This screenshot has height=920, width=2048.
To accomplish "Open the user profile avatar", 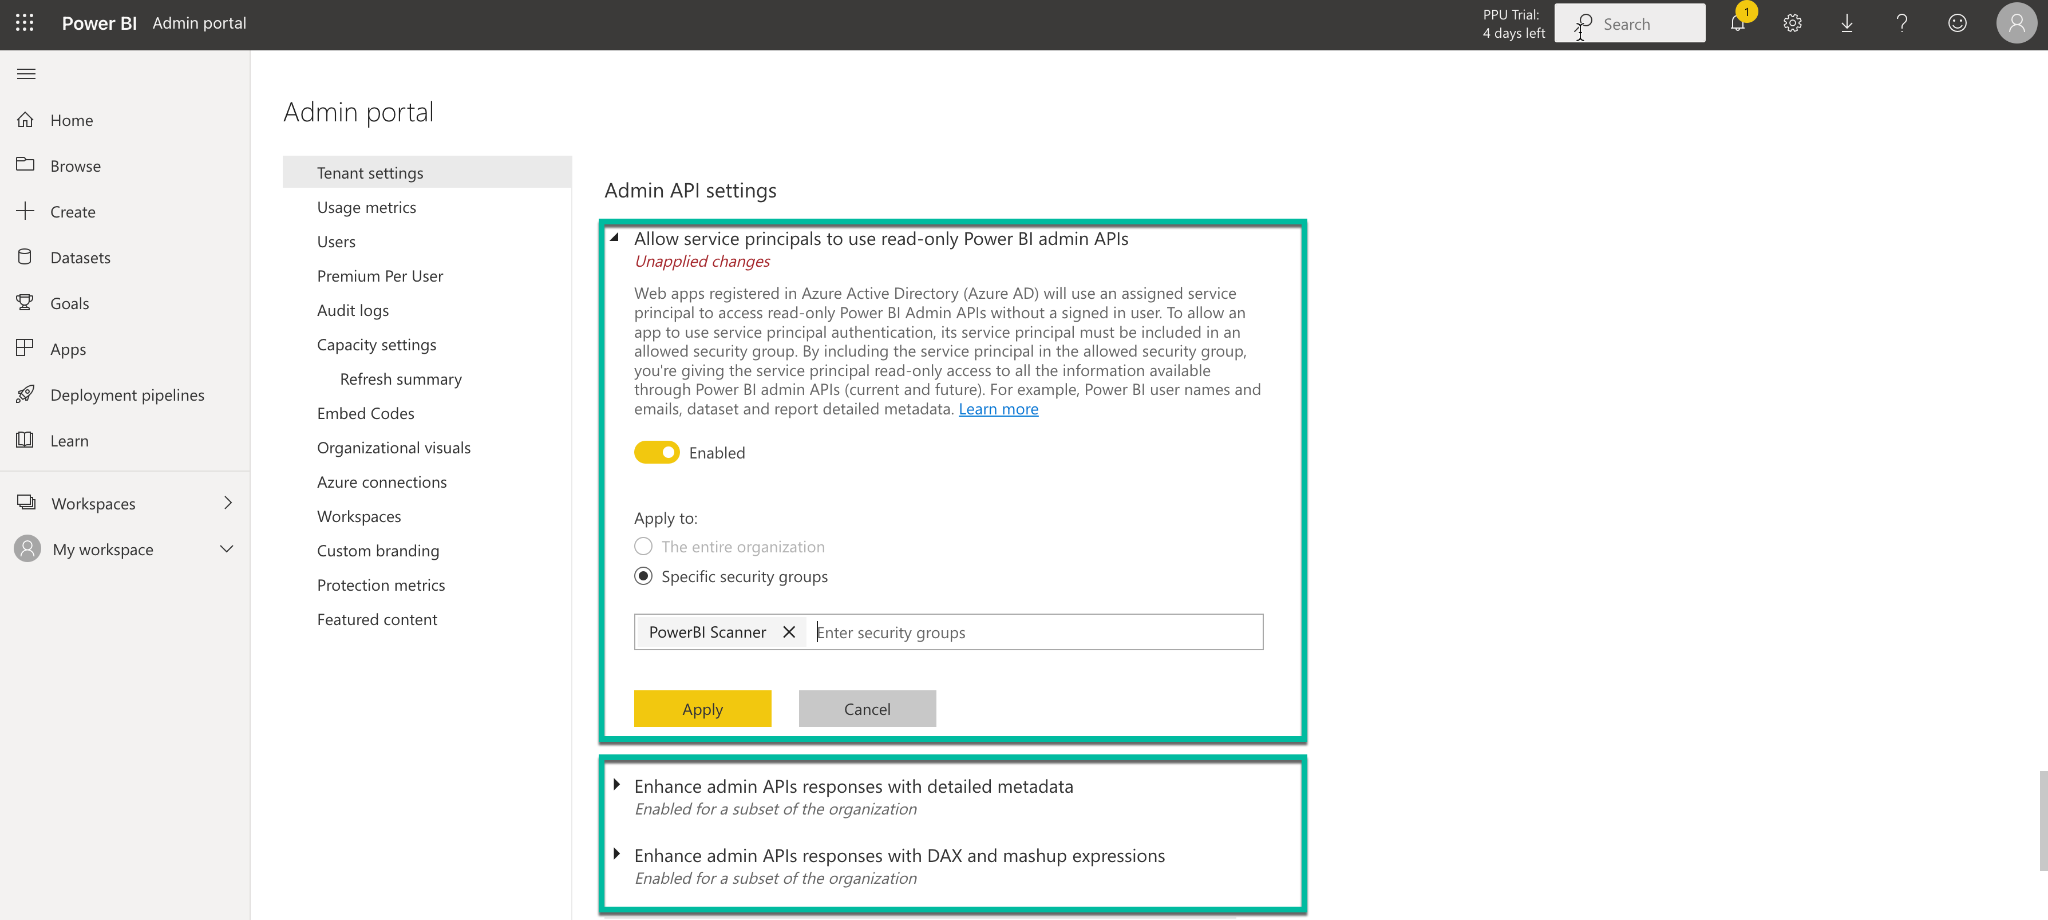I will (2017, 23).
